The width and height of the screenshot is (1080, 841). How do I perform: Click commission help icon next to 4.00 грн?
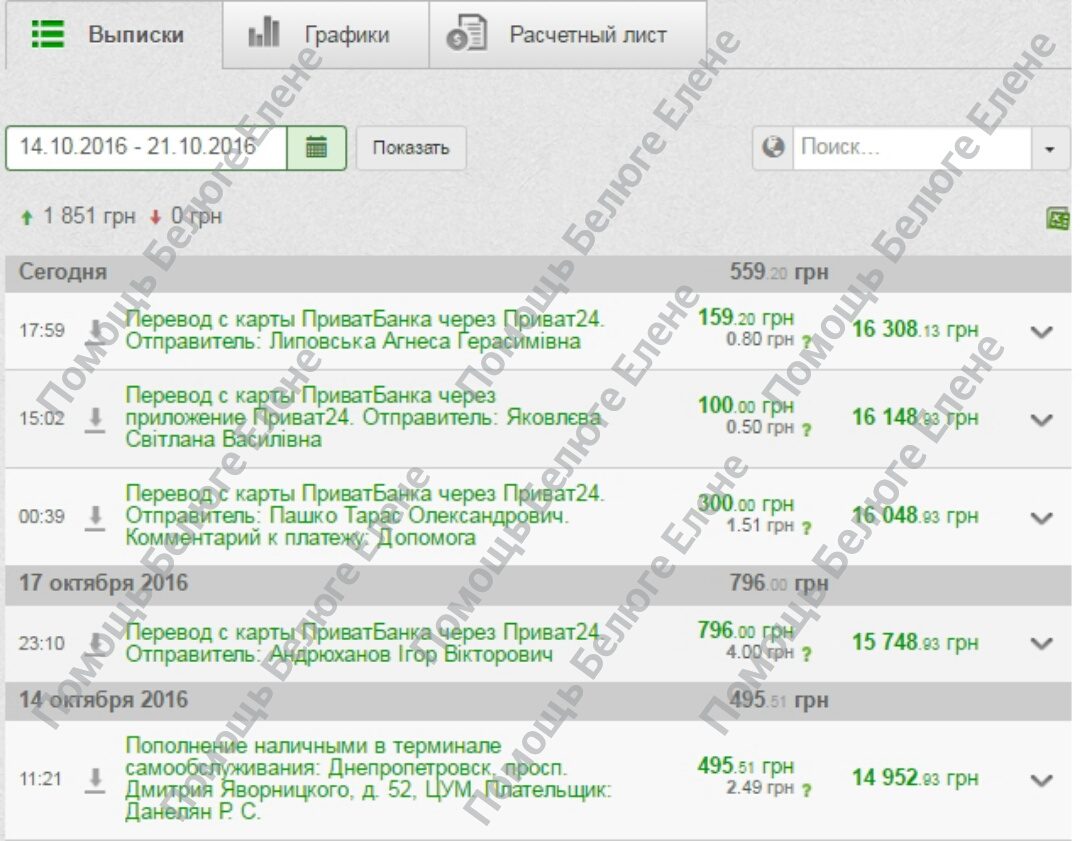(806, 654)
